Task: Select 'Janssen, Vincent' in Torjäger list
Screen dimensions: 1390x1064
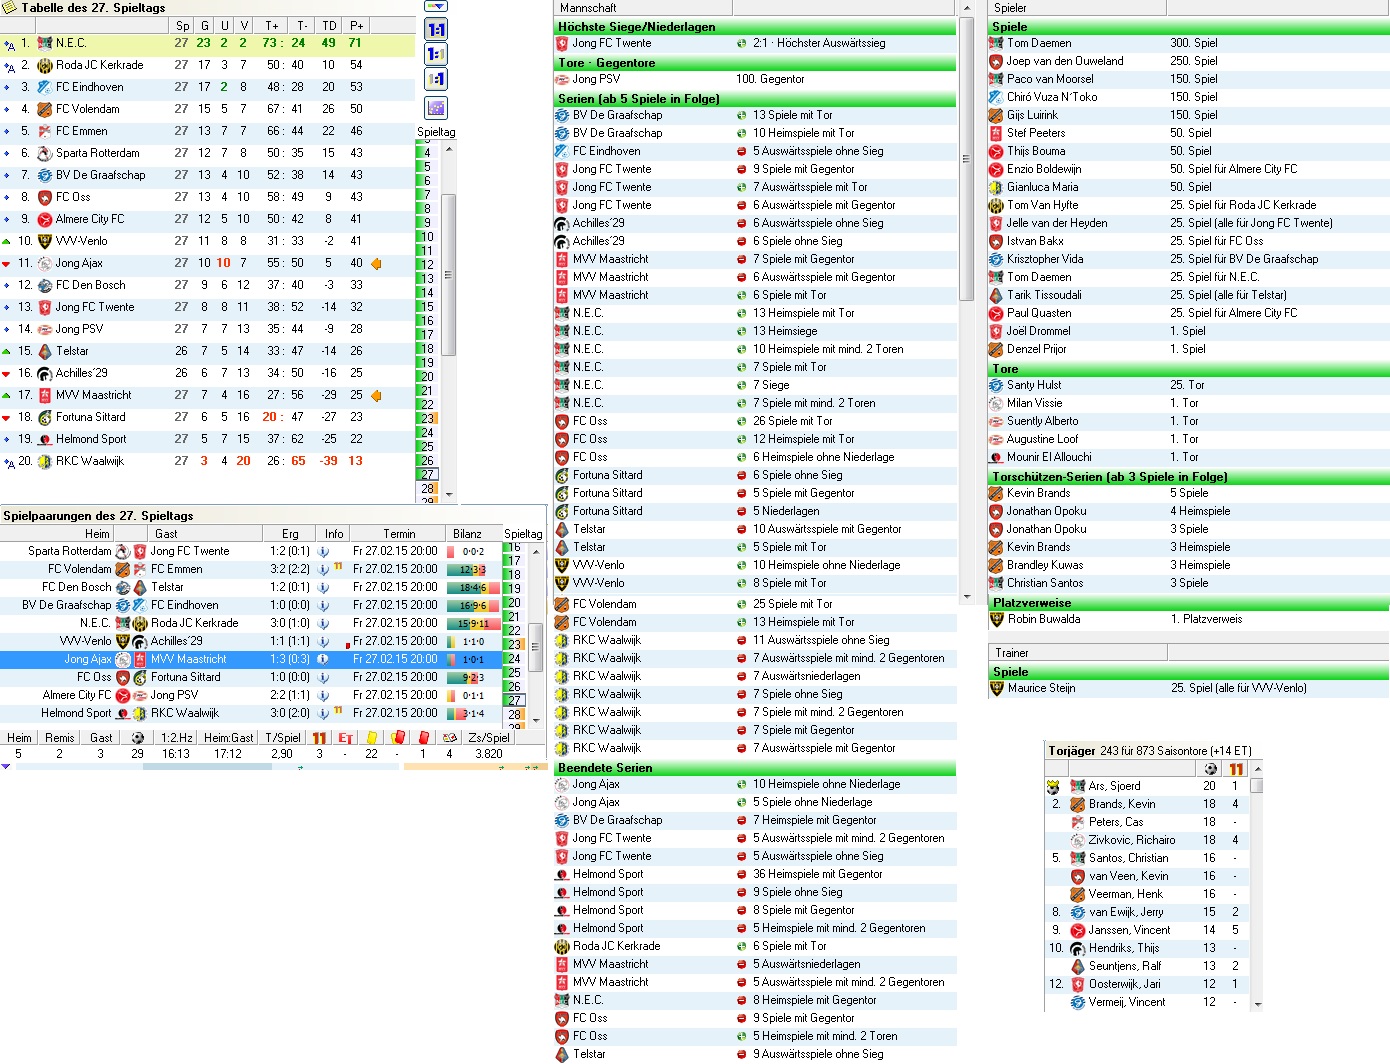Action: pyautogui.click(x=1147, y=930)
